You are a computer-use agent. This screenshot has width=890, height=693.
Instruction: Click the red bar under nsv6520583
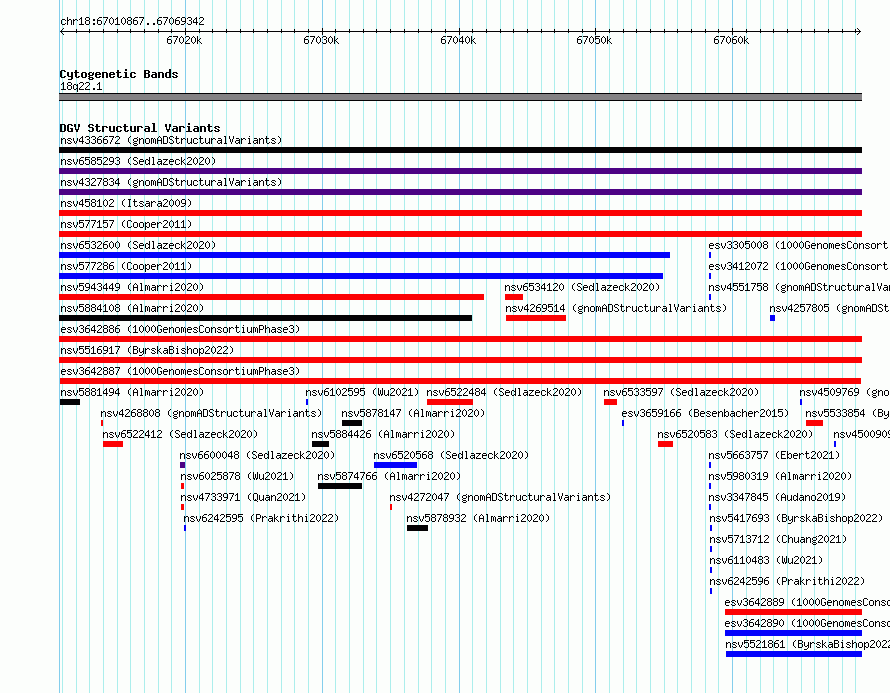[665, 444]
